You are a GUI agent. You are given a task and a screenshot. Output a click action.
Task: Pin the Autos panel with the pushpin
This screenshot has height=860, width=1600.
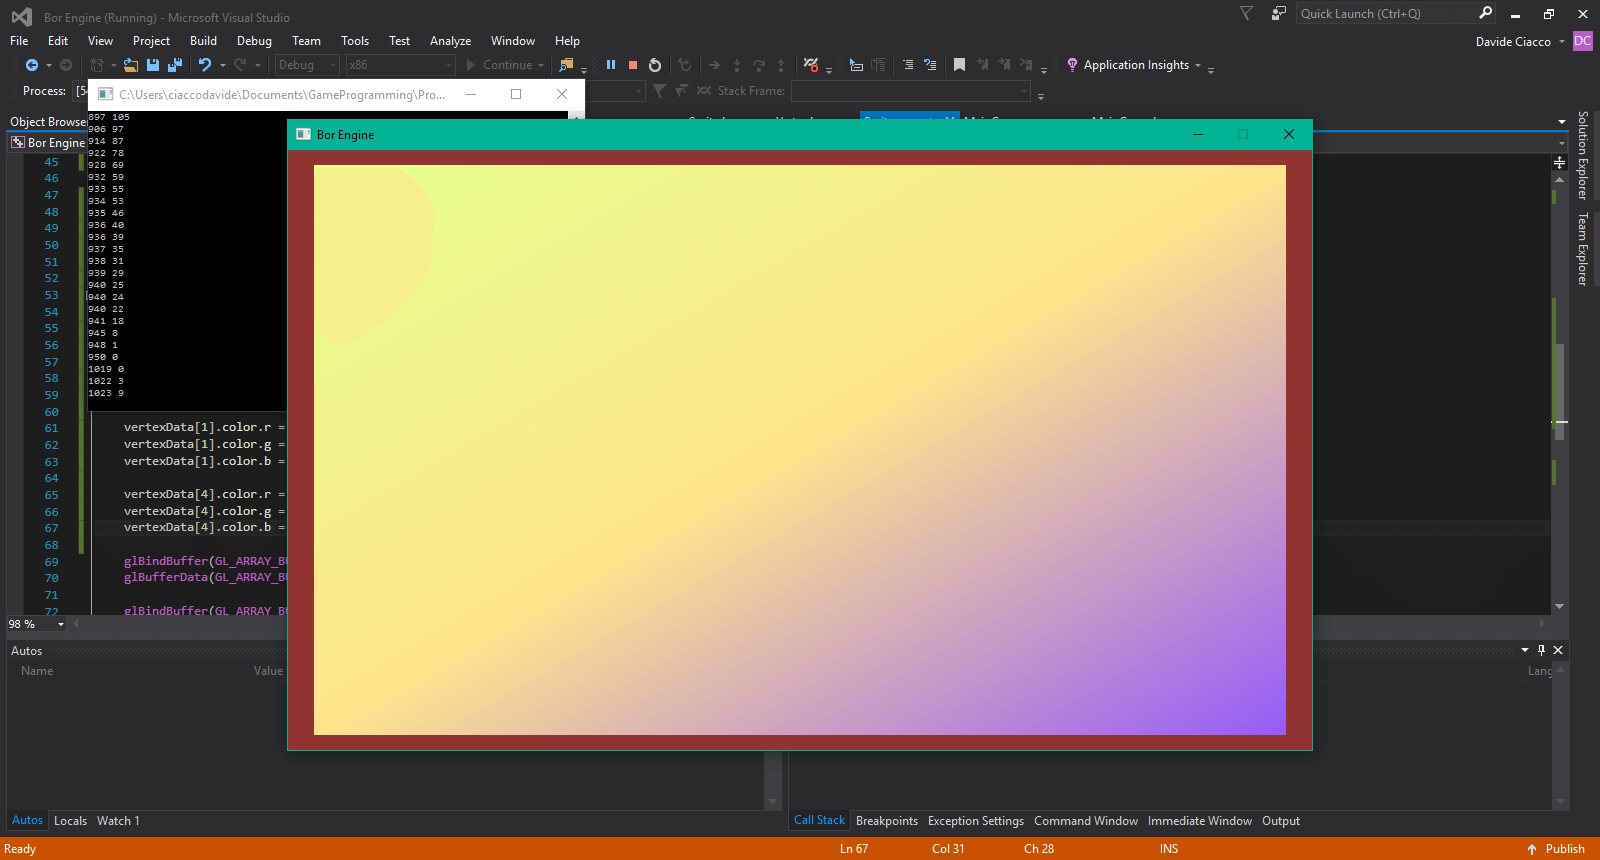click(1541, 650)
